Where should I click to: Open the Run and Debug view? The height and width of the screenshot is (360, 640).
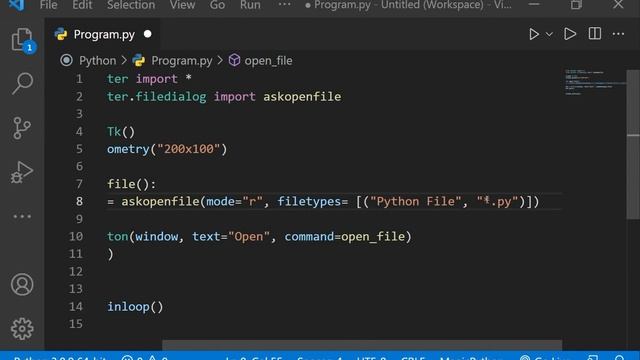click(x=22, y=172)
